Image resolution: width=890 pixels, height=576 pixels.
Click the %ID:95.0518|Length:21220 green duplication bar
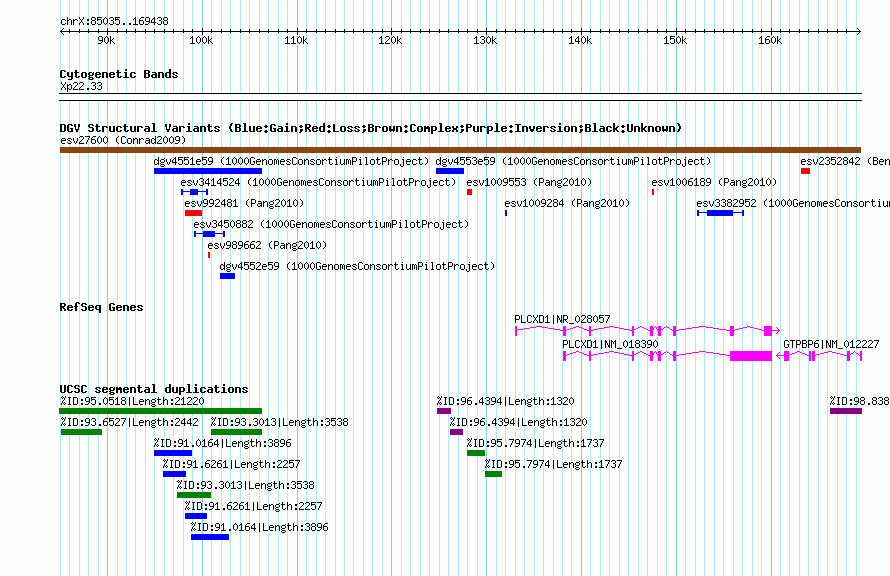point(161,411)
